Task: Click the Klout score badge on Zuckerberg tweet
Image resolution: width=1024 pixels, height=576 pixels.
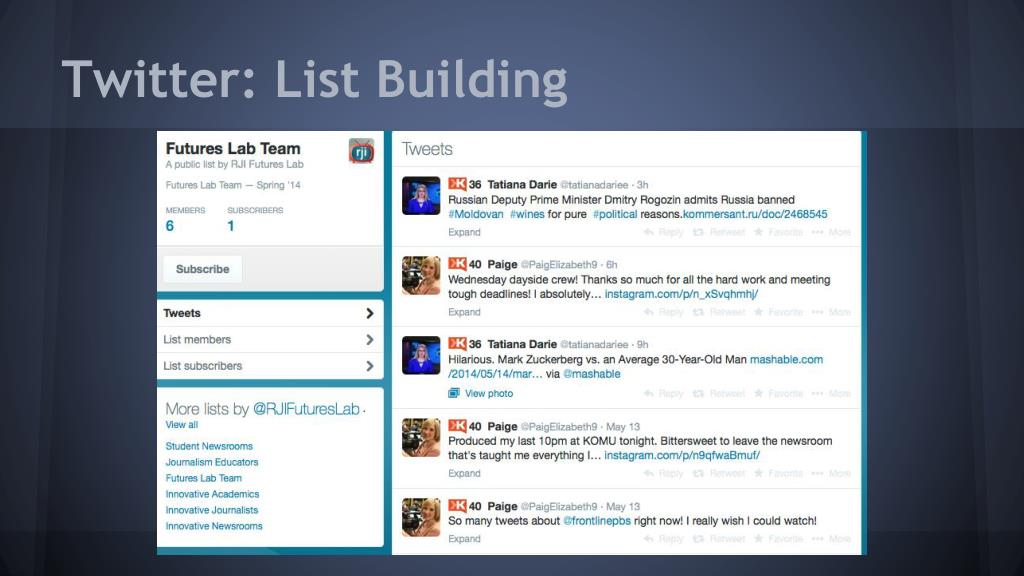Action: coord(464,344)
